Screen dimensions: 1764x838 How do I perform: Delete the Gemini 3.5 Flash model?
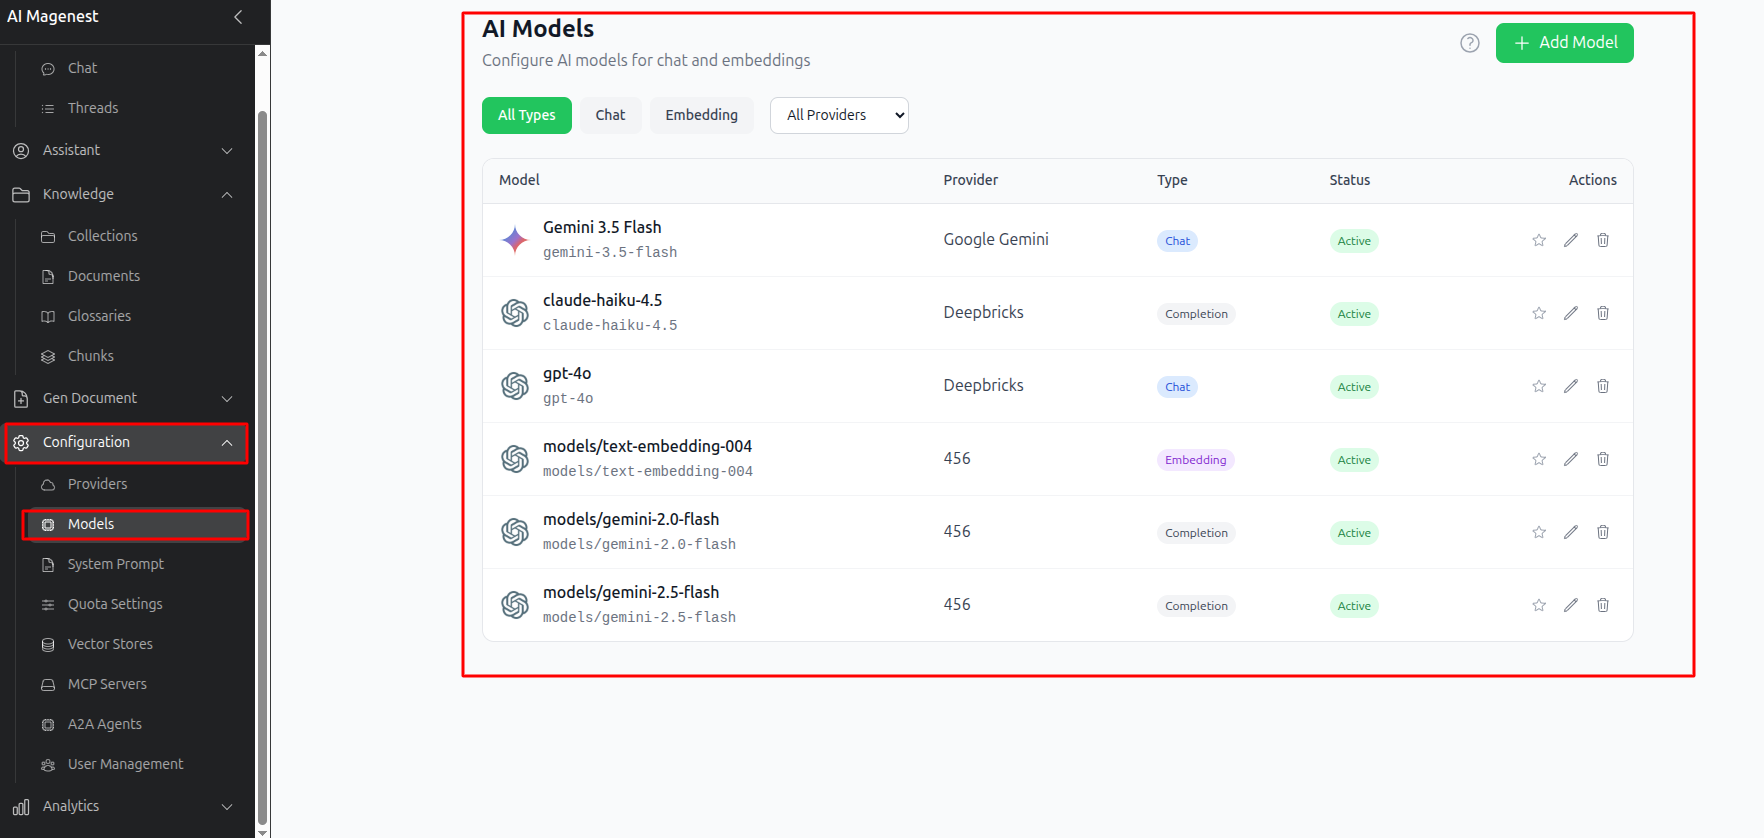tap(1603, 240)
